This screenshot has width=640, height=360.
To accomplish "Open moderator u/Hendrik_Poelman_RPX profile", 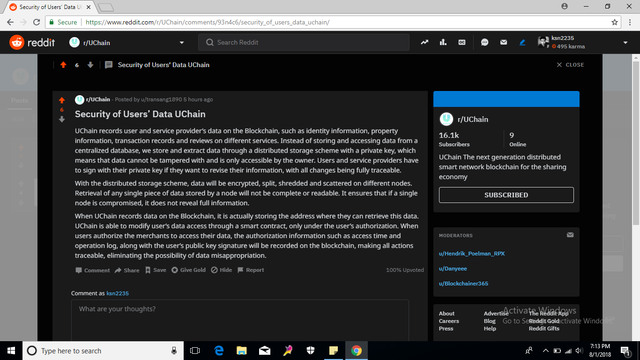I will pos(472,253).
